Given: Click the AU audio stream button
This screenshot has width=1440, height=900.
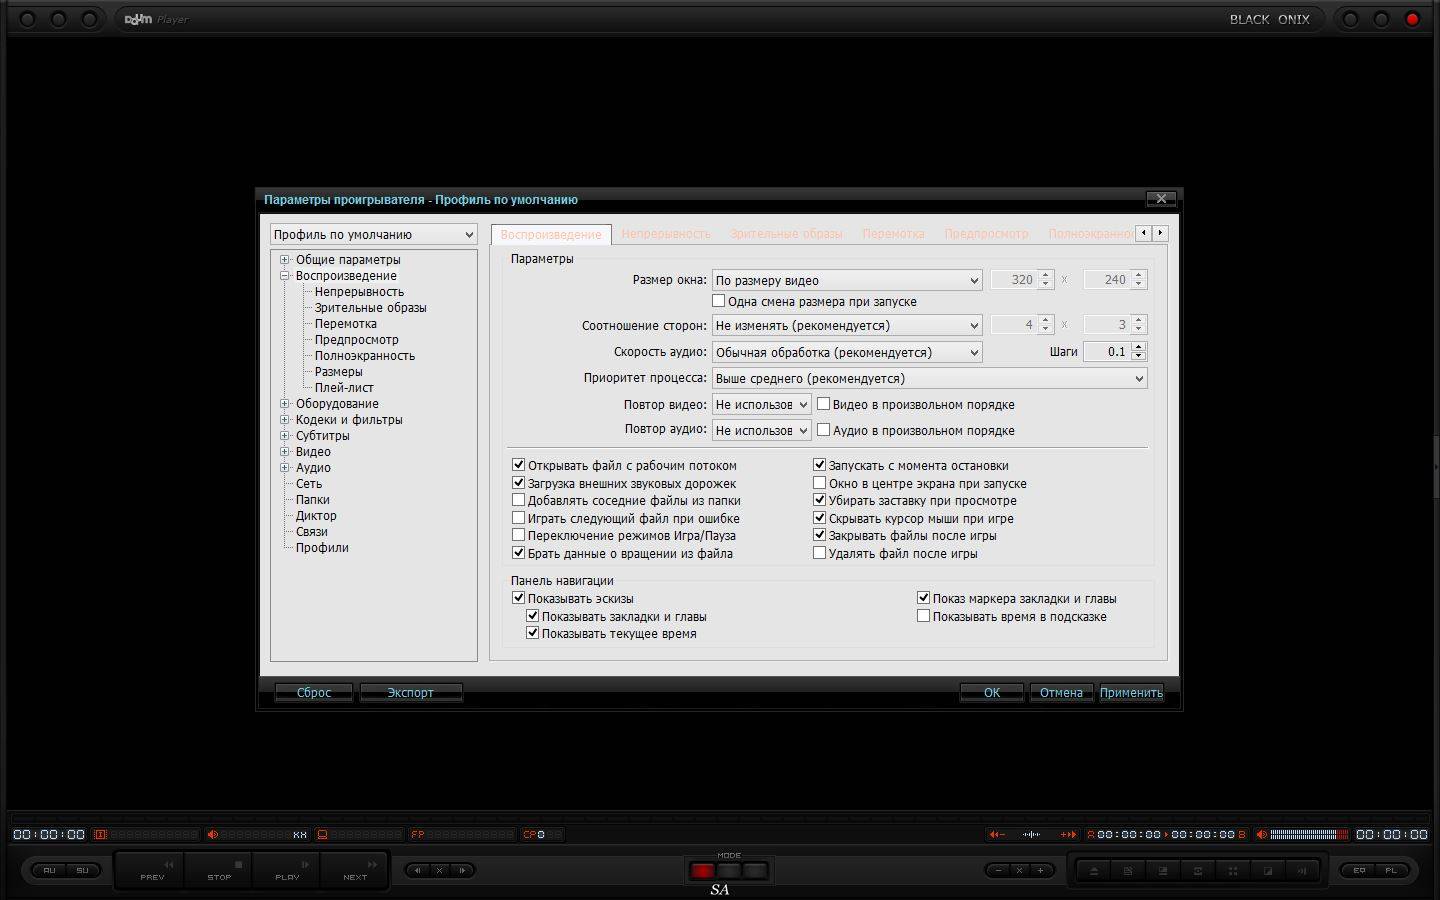Looking at the screenshot, I should point(49,870).
